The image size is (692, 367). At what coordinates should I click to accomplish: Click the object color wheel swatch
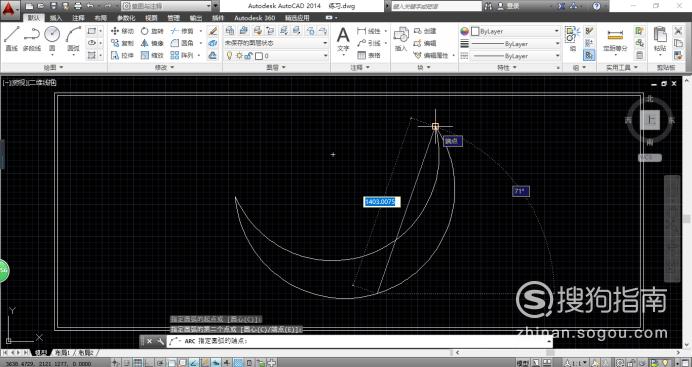point(464,31)
